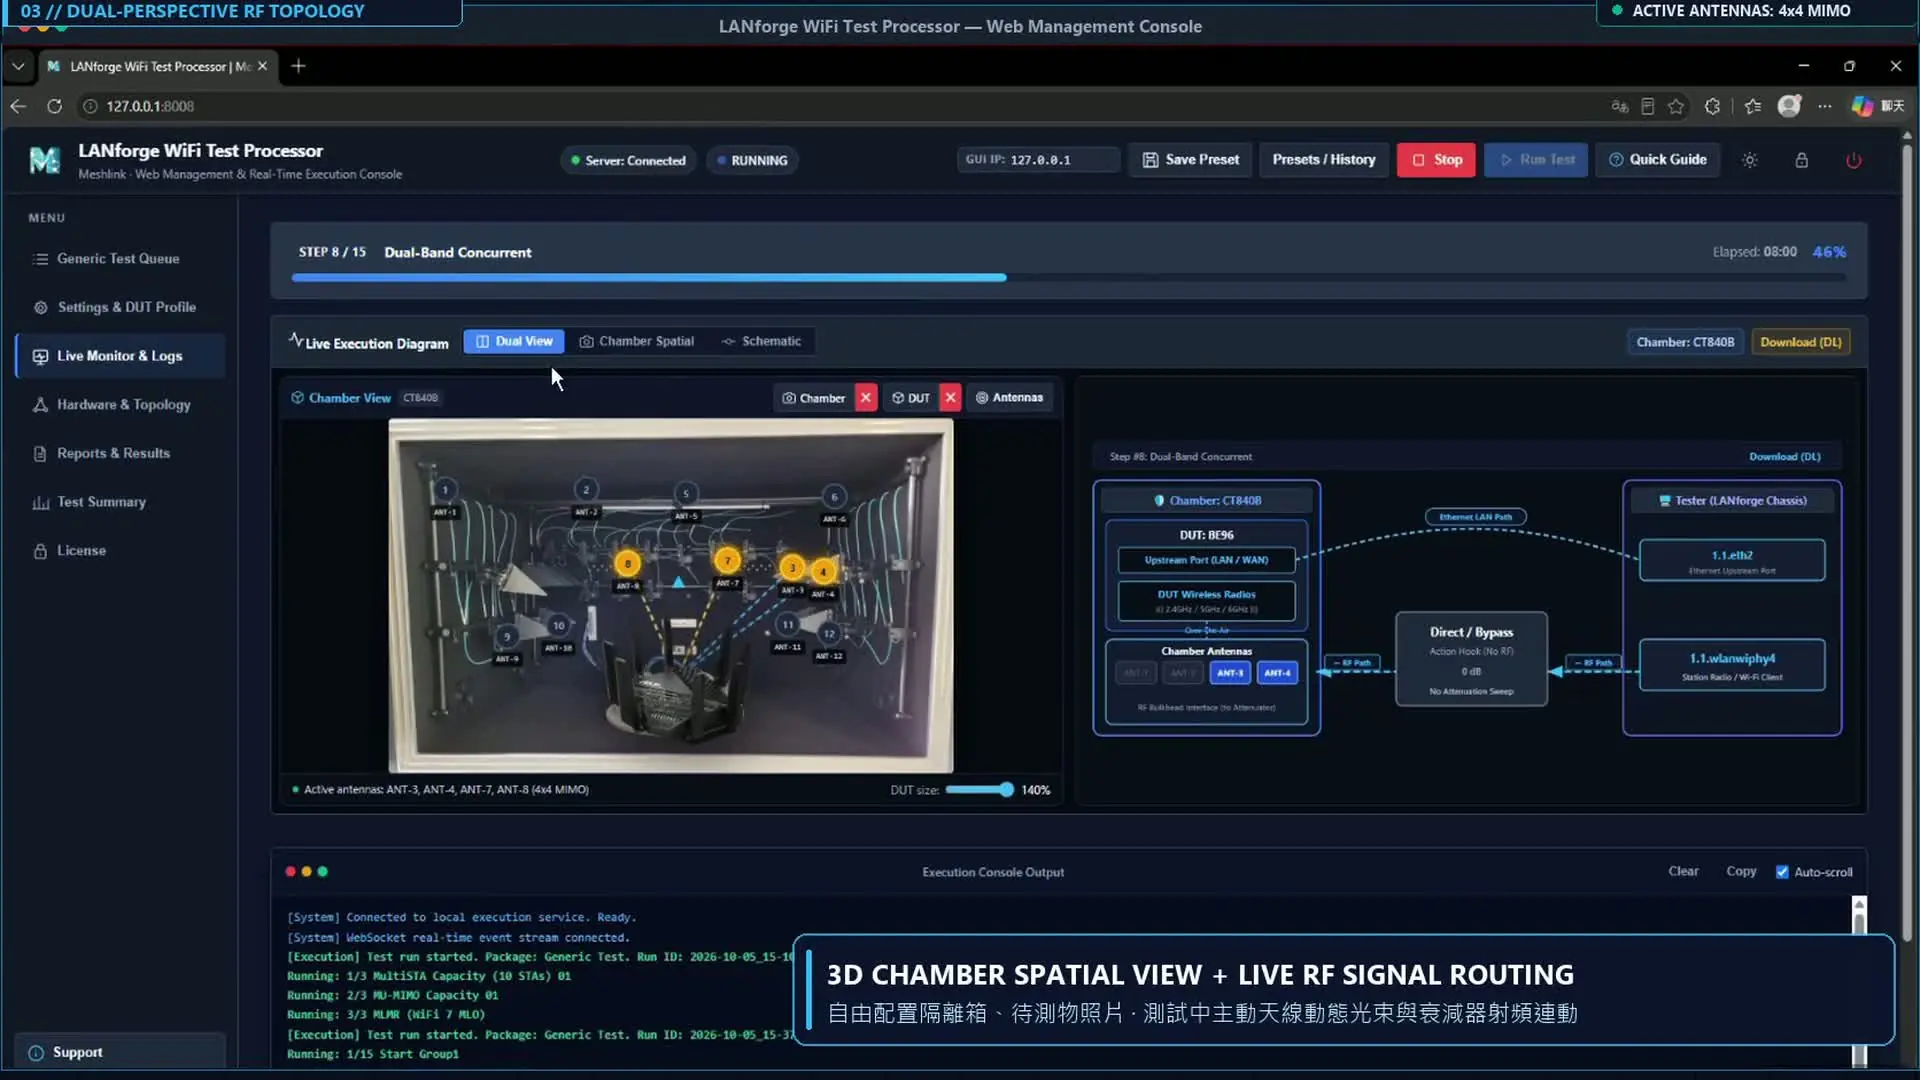Toggle the Auto-scroll checkbox
The width and height of the screenshot is (1920, 1080).
click(1781, 872)
